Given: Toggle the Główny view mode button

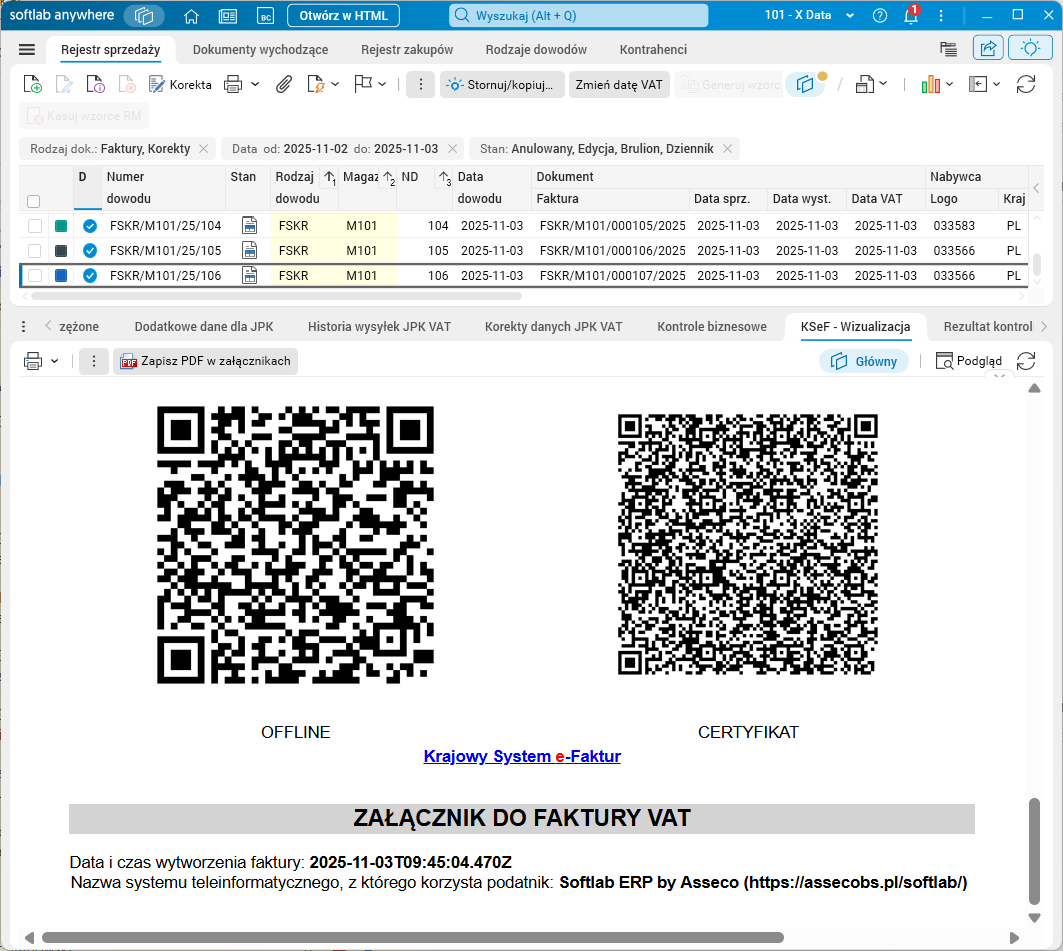Looking at the screenshot, I should coord(864,361).
